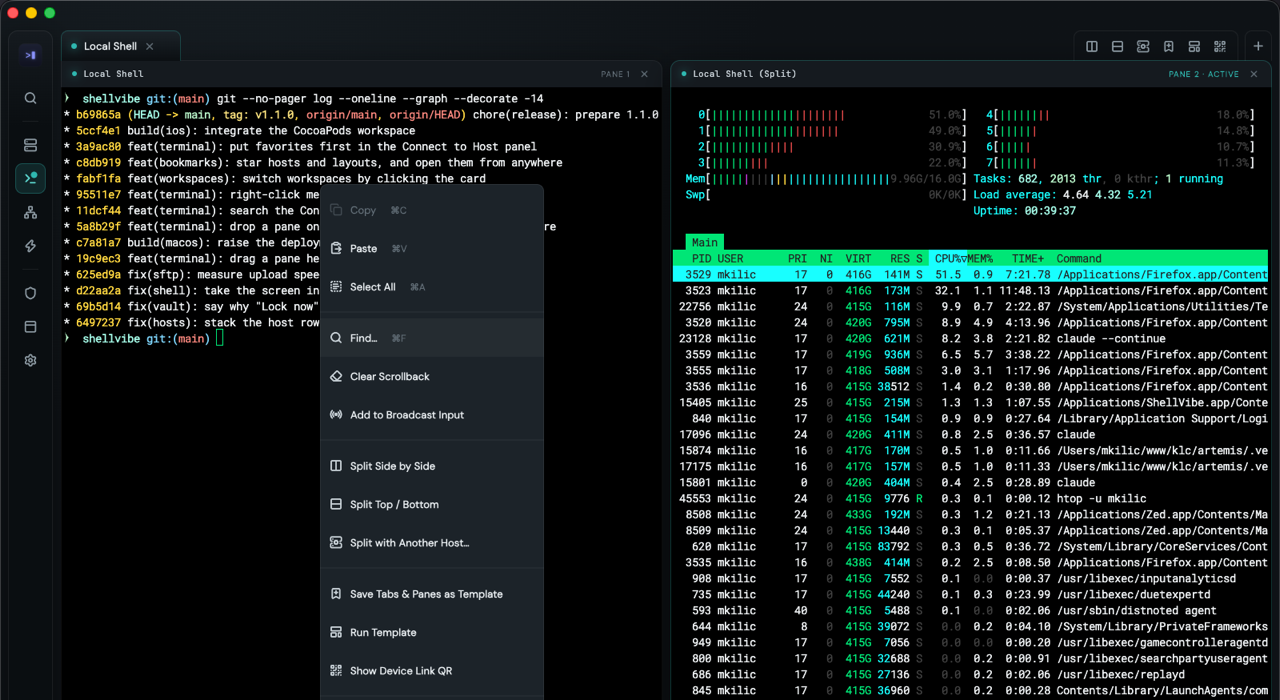Select the htop row for PID 908 inputanalyticsd
Image resolution: width=1280 pixels, height=700 pixels.
970,578
